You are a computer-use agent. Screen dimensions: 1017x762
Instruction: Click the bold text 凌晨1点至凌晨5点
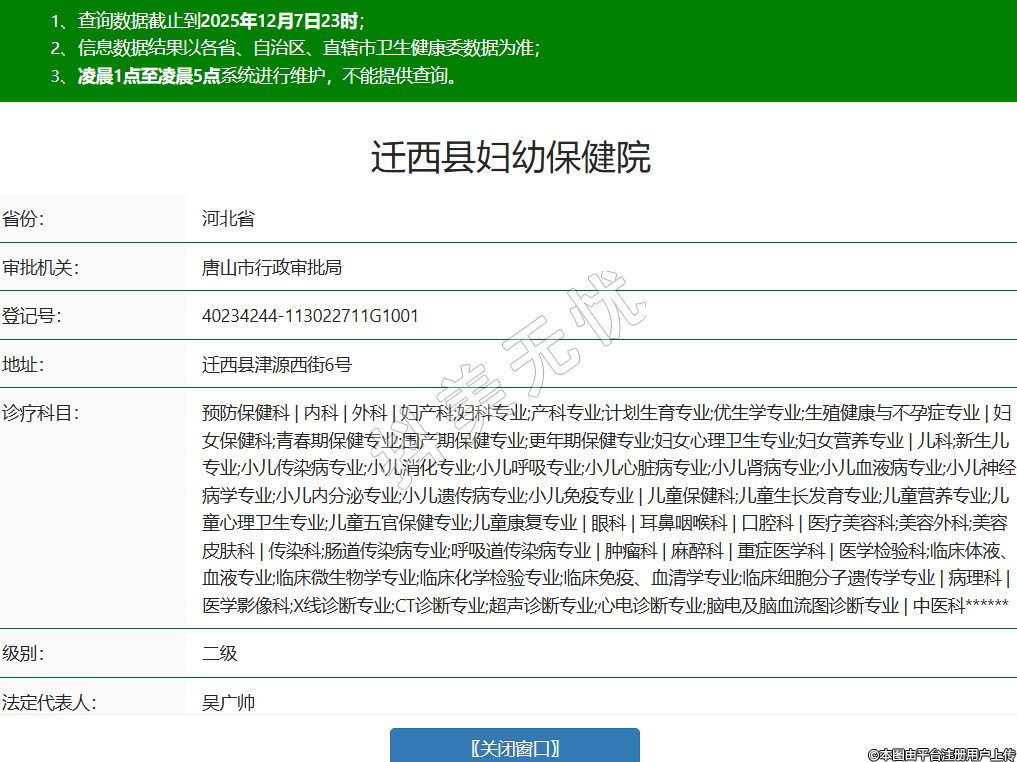[x=149, y=76]
